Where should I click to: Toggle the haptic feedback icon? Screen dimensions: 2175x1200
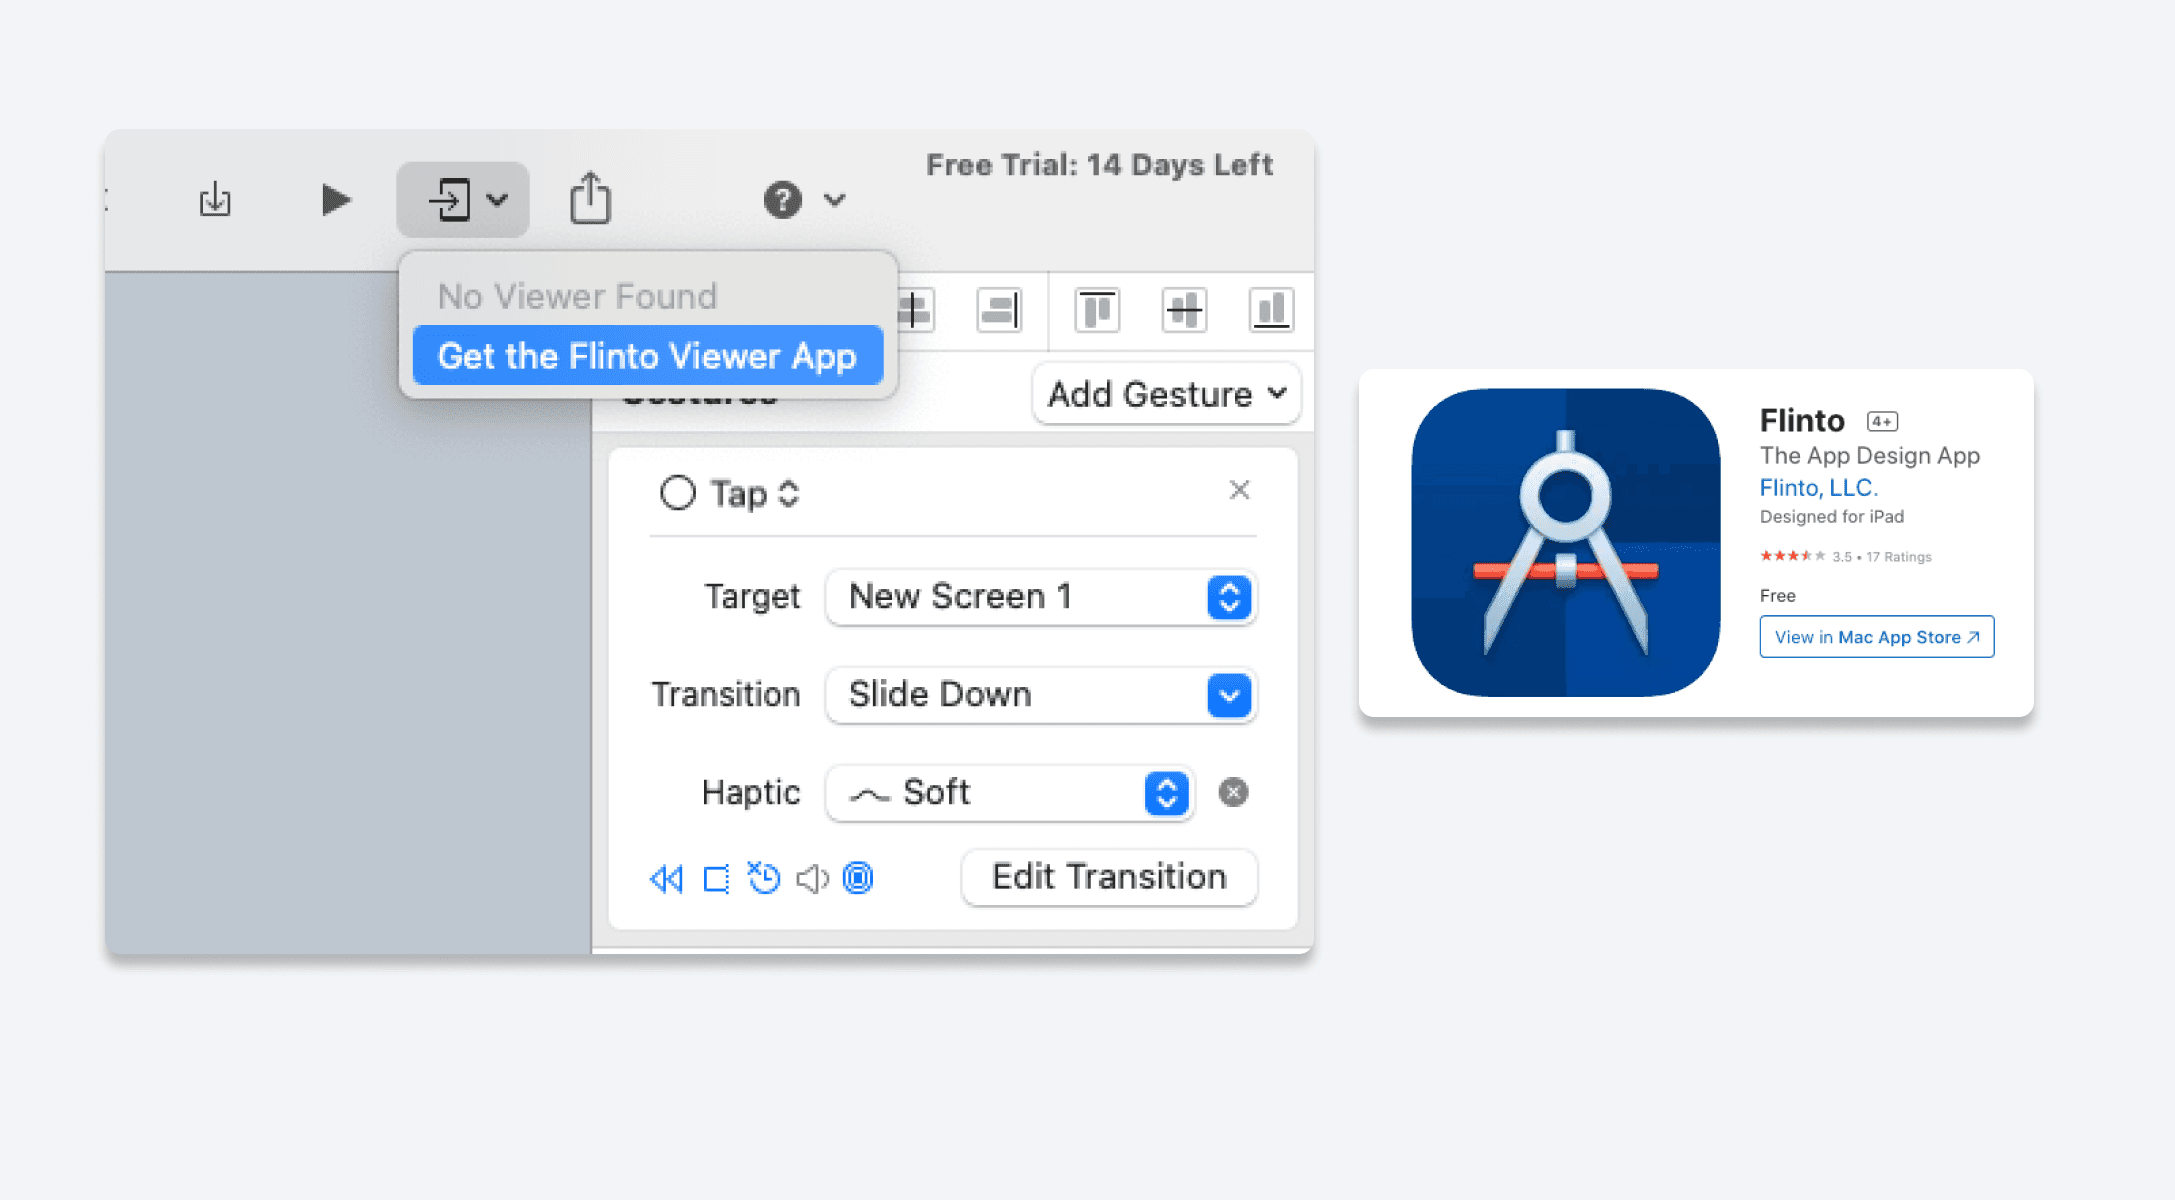858,878
